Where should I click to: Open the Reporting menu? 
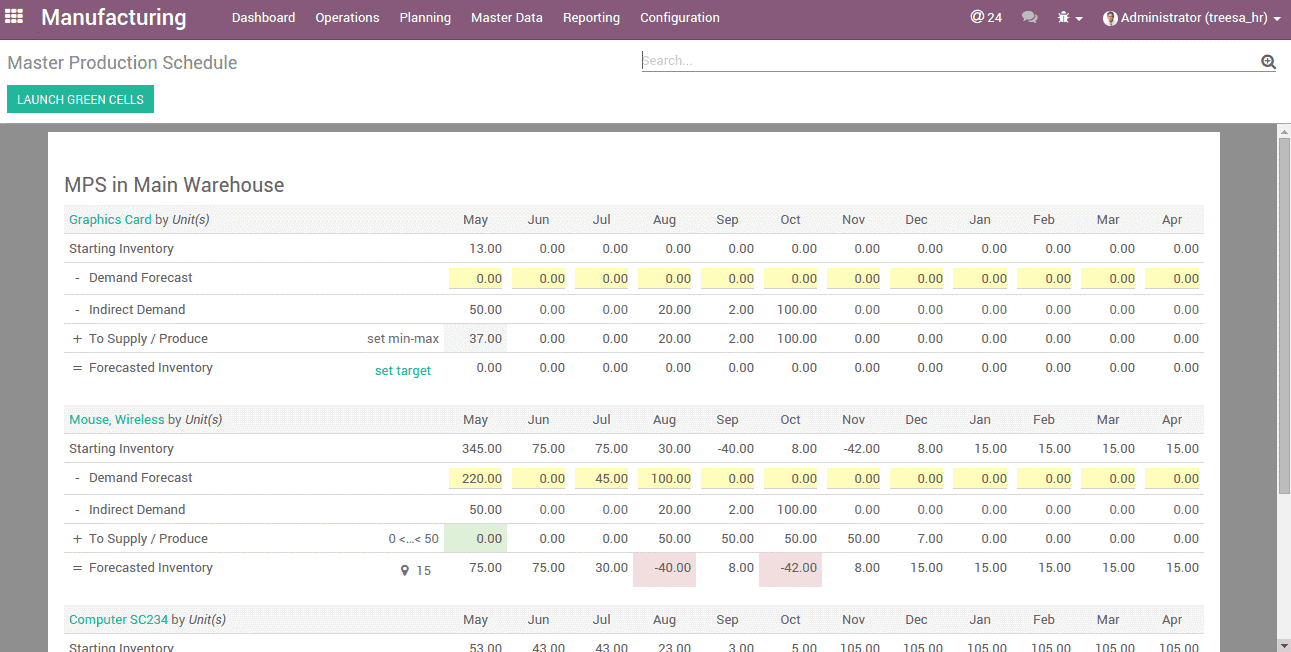tap(591, 18)
